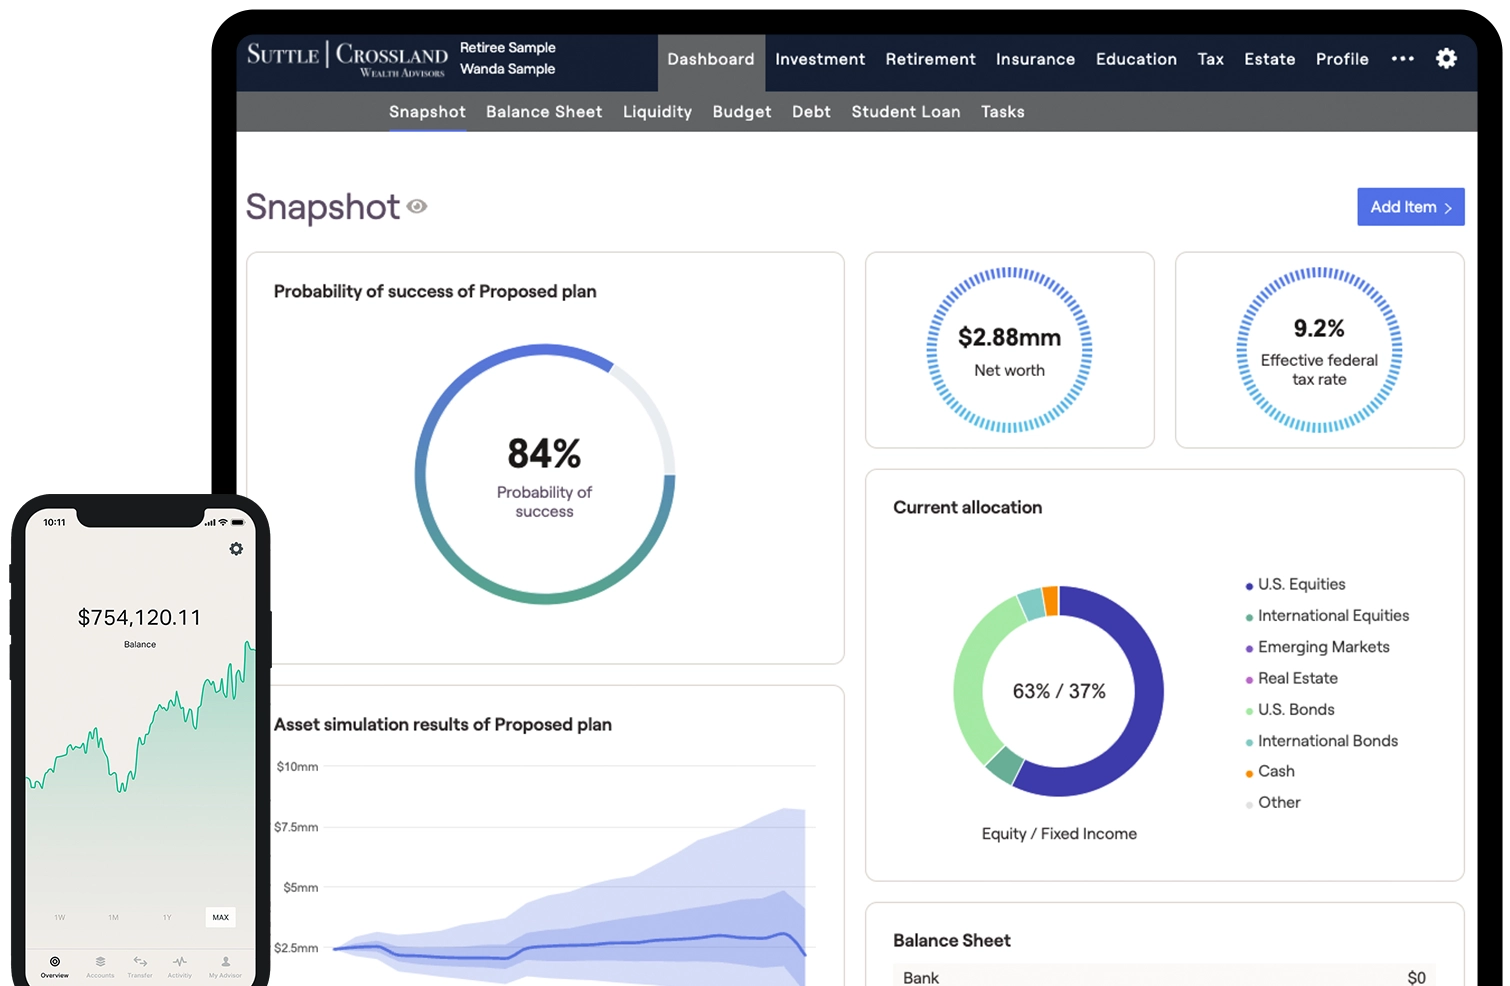Select the MAX time range on phone chart
1510x986 pixels.
pyautogui.click(x=220, y=917)
